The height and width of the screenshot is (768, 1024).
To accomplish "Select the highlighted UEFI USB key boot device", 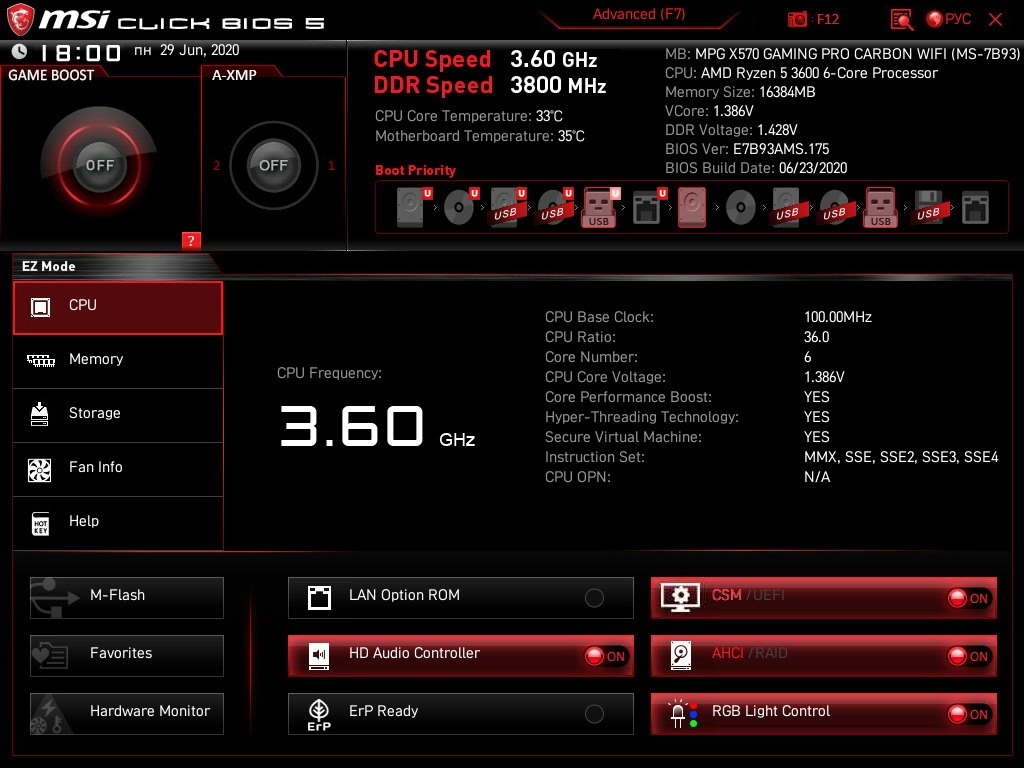I will coord(600,208).
